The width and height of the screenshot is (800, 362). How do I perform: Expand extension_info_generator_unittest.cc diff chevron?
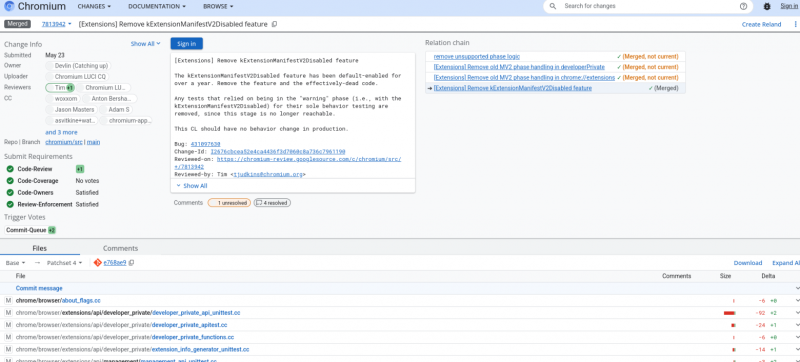(797, 349)
